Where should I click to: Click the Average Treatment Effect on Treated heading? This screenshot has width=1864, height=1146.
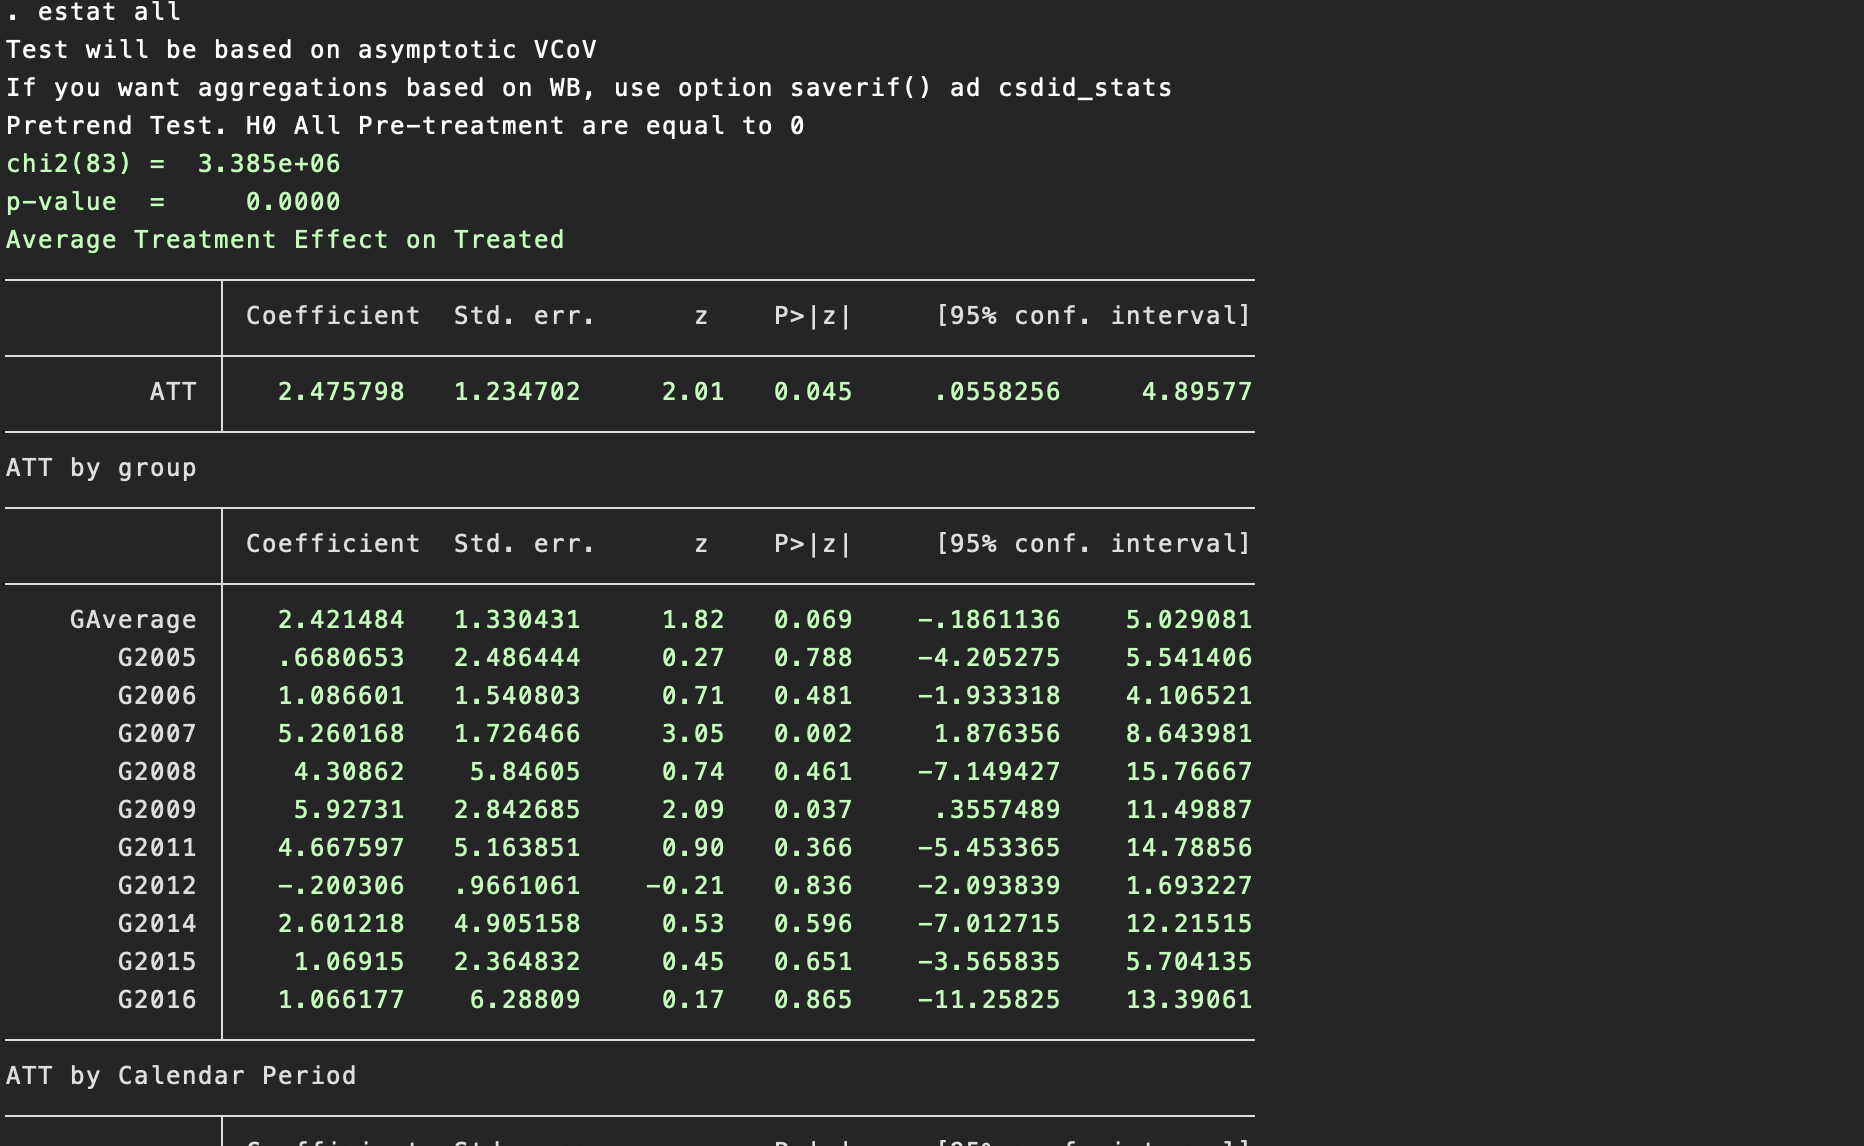pyautogui.click(x=285, y=239)
